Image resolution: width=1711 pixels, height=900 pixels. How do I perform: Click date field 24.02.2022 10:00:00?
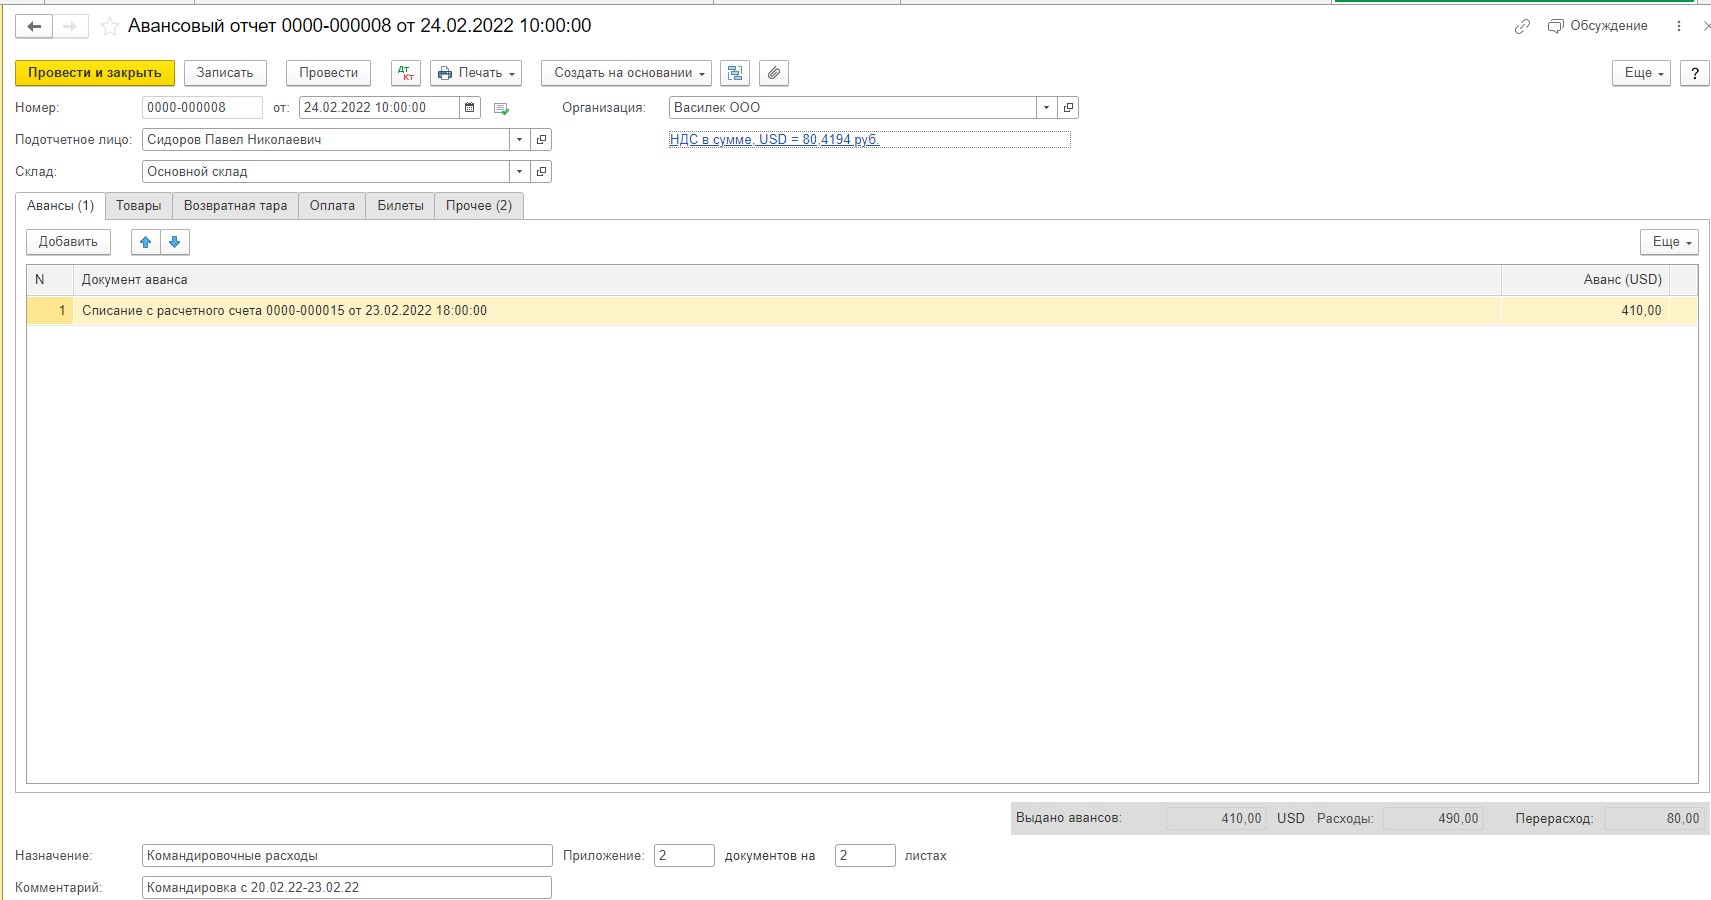tap(380, 108)
